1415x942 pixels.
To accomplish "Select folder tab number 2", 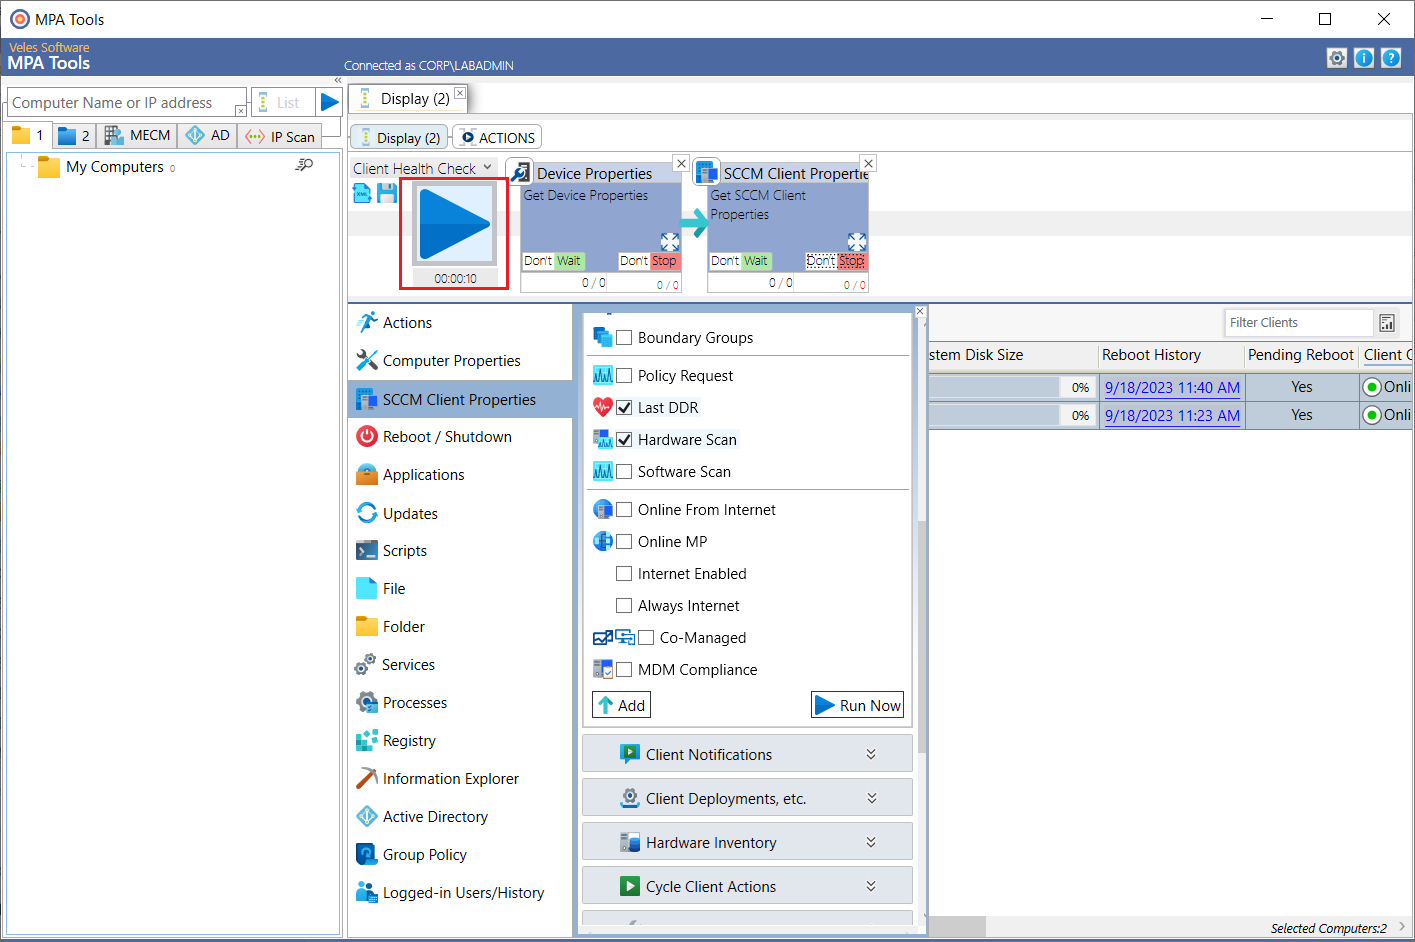I will (74, 135).
